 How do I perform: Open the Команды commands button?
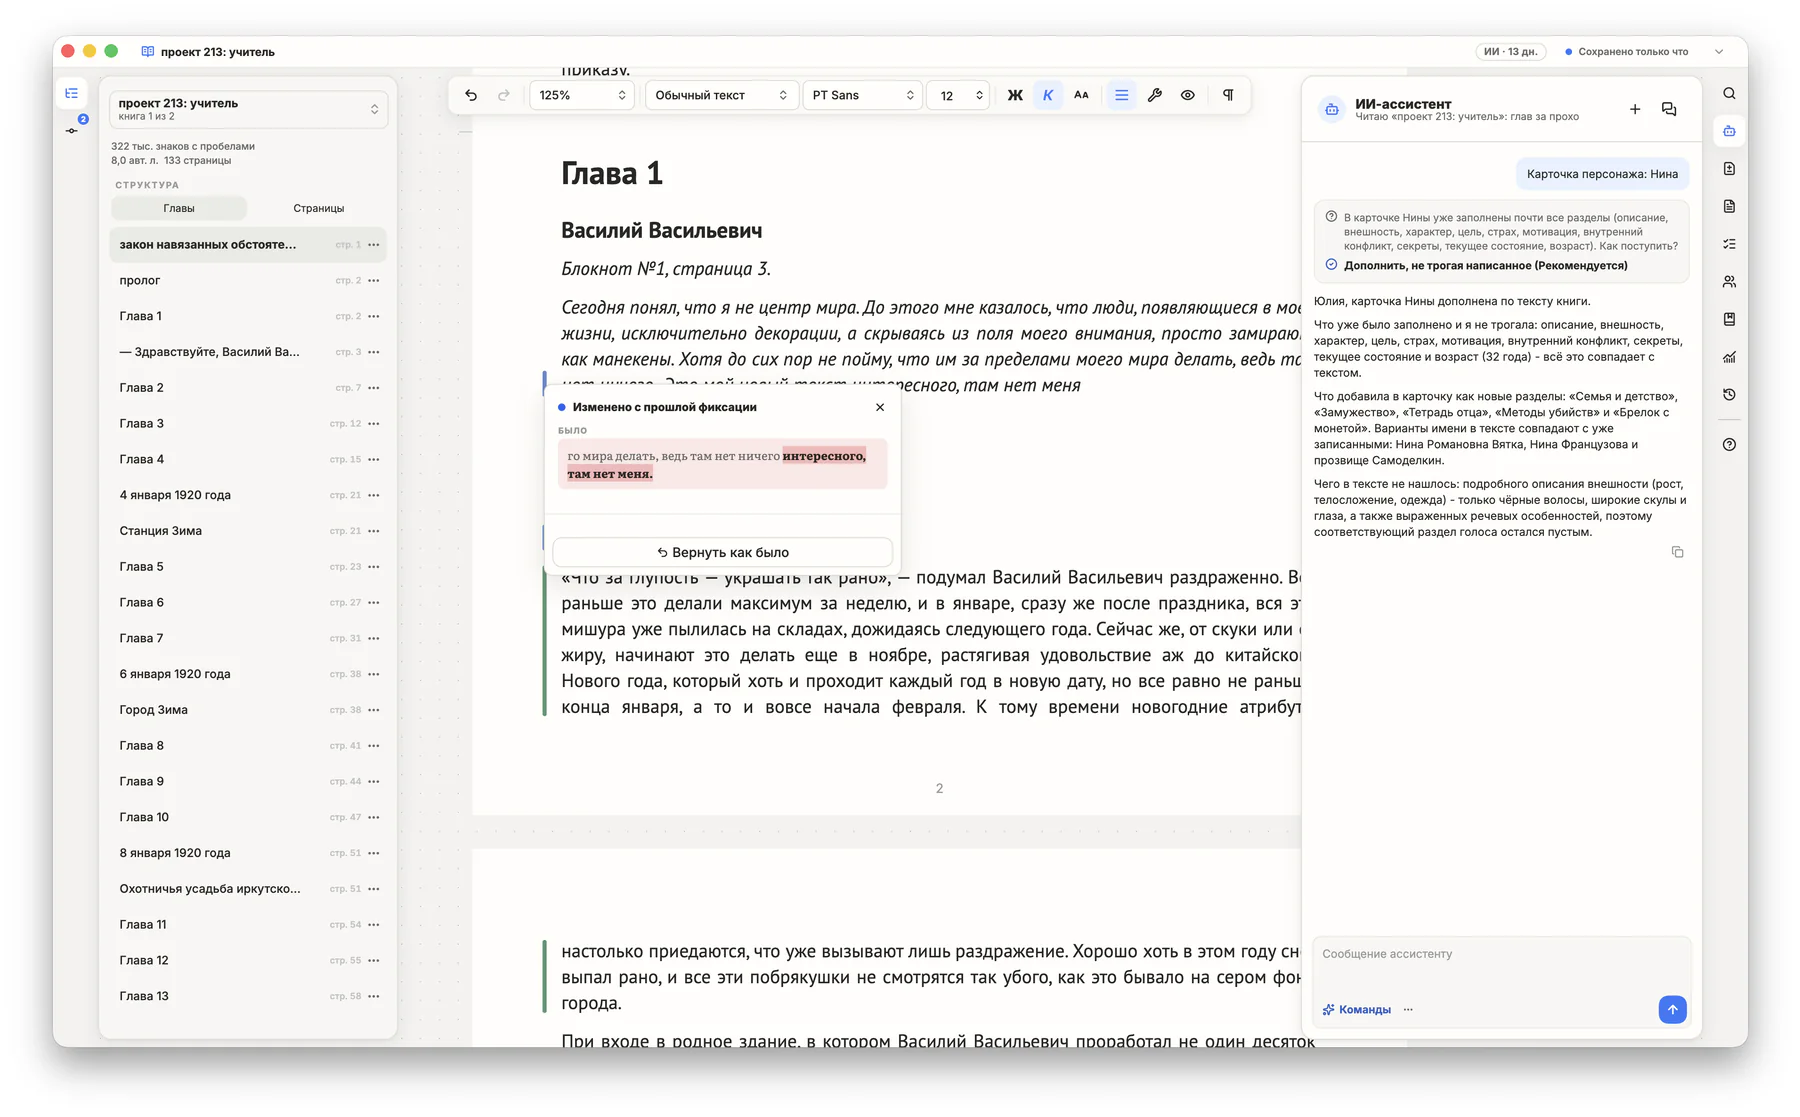[1356, 1010]
